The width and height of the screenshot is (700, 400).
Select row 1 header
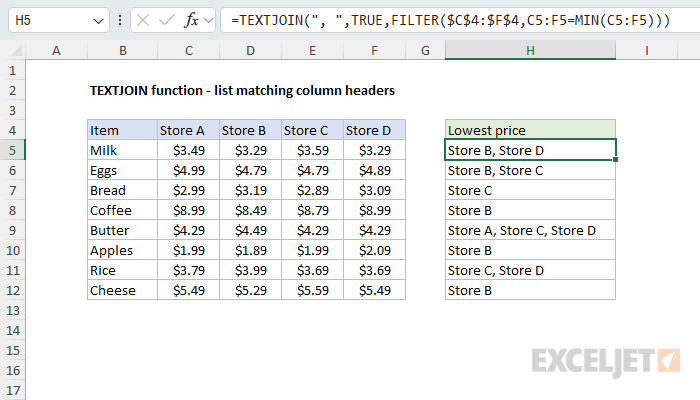pyautogui.click(x=12, y=71)
